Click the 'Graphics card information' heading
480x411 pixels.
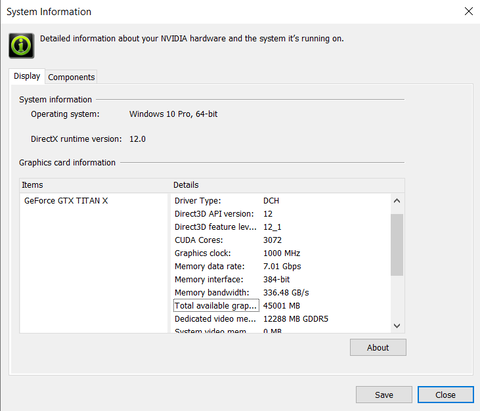(67, 163)
